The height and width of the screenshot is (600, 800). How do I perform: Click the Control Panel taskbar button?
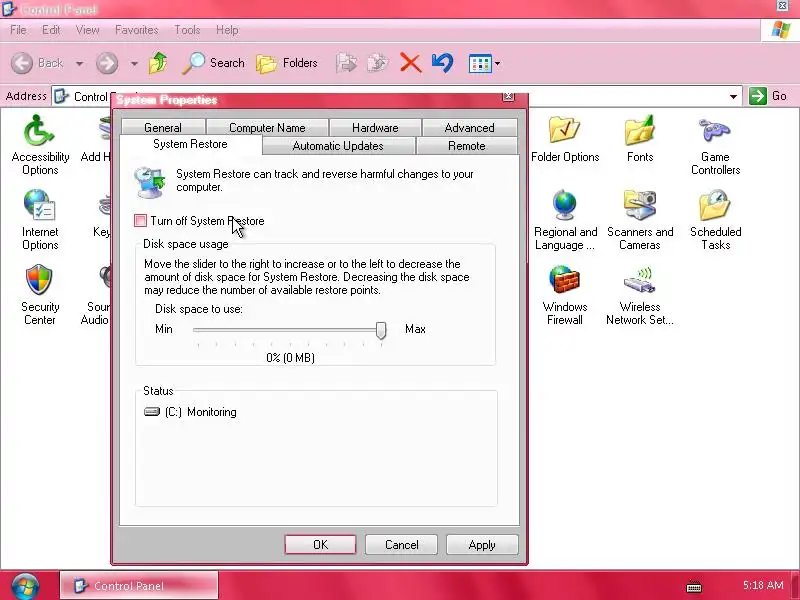[x=139, y=586]
